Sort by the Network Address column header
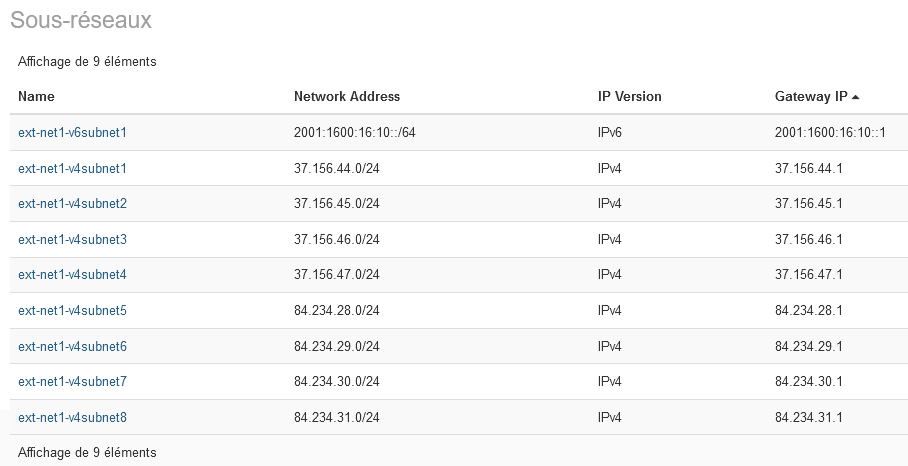The height and width of the screenshot is (466, 908). point(346,97)
